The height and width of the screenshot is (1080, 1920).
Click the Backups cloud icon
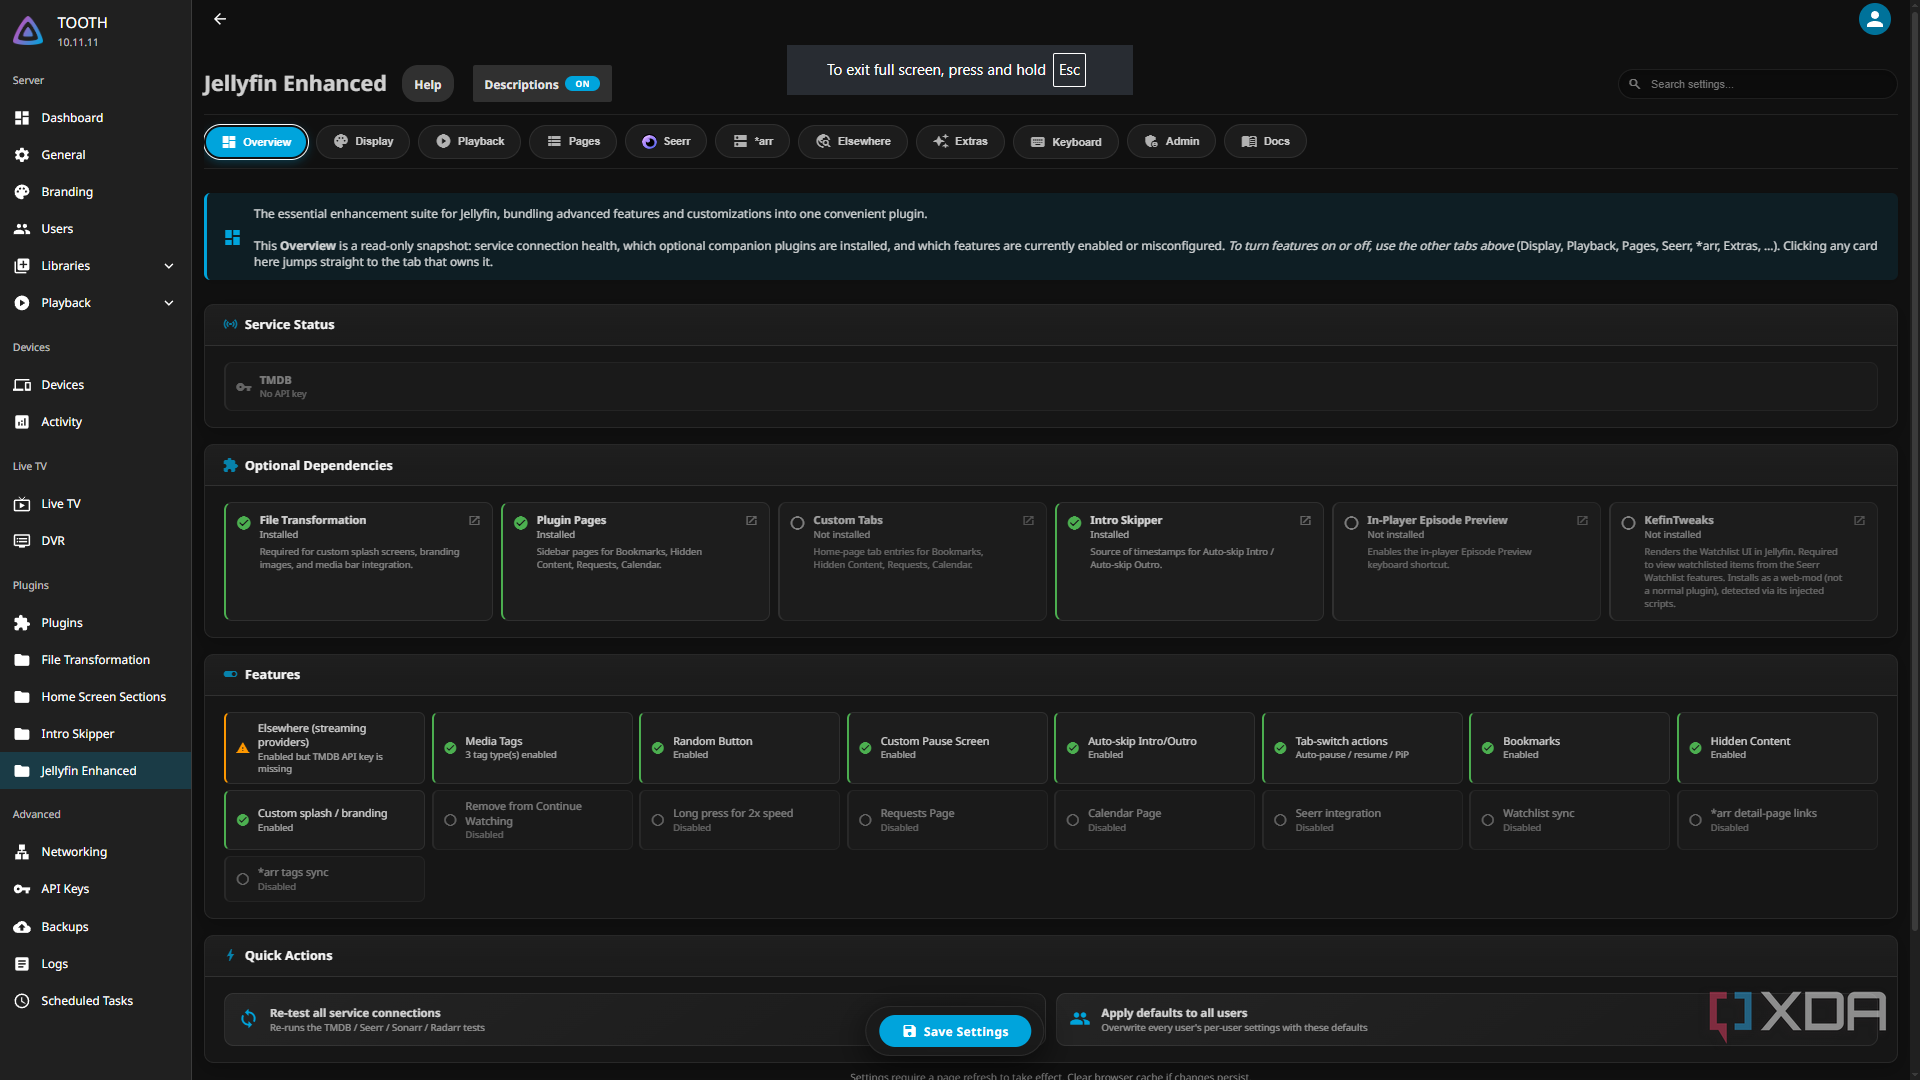tap(22, 927)
